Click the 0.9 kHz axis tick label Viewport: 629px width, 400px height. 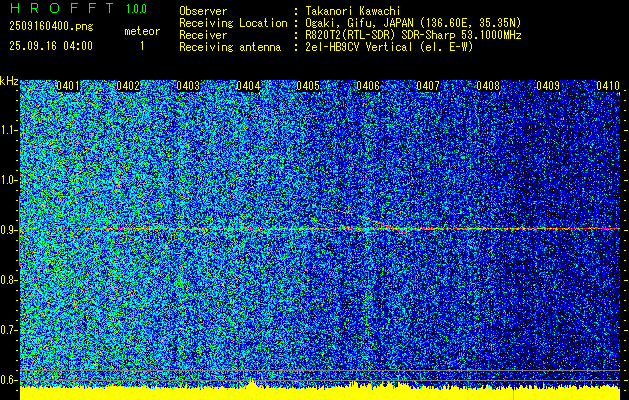coord(9,230)
